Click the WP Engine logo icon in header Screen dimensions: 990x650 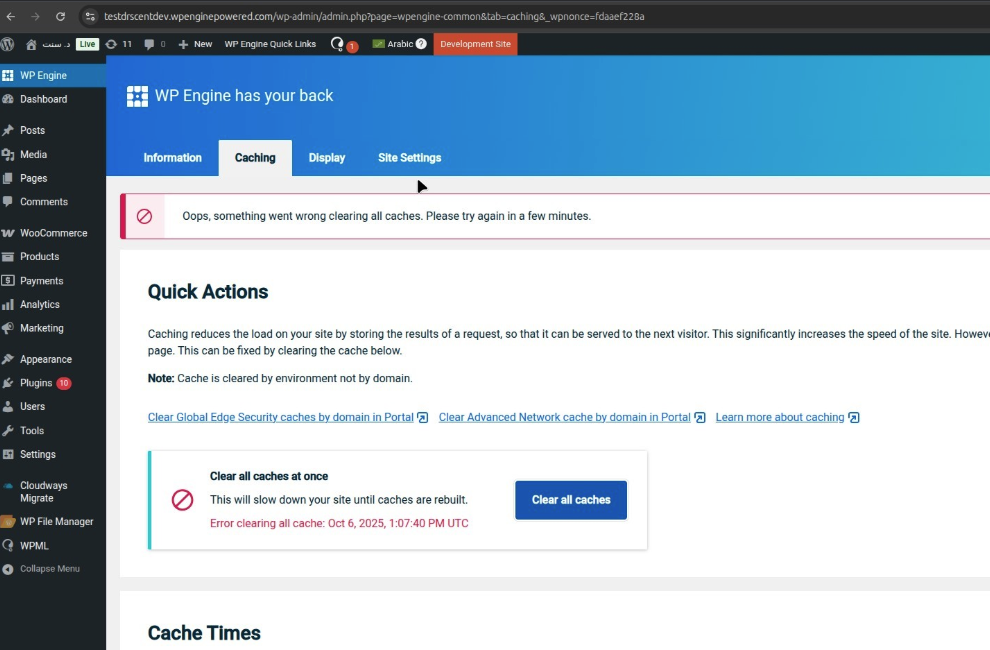[x=137, y=96]
